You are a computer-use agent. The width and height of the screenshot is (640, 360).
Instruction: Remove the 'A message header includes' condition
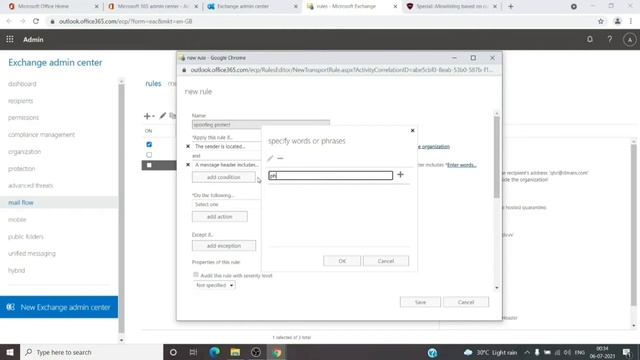(x=188, y=165)
